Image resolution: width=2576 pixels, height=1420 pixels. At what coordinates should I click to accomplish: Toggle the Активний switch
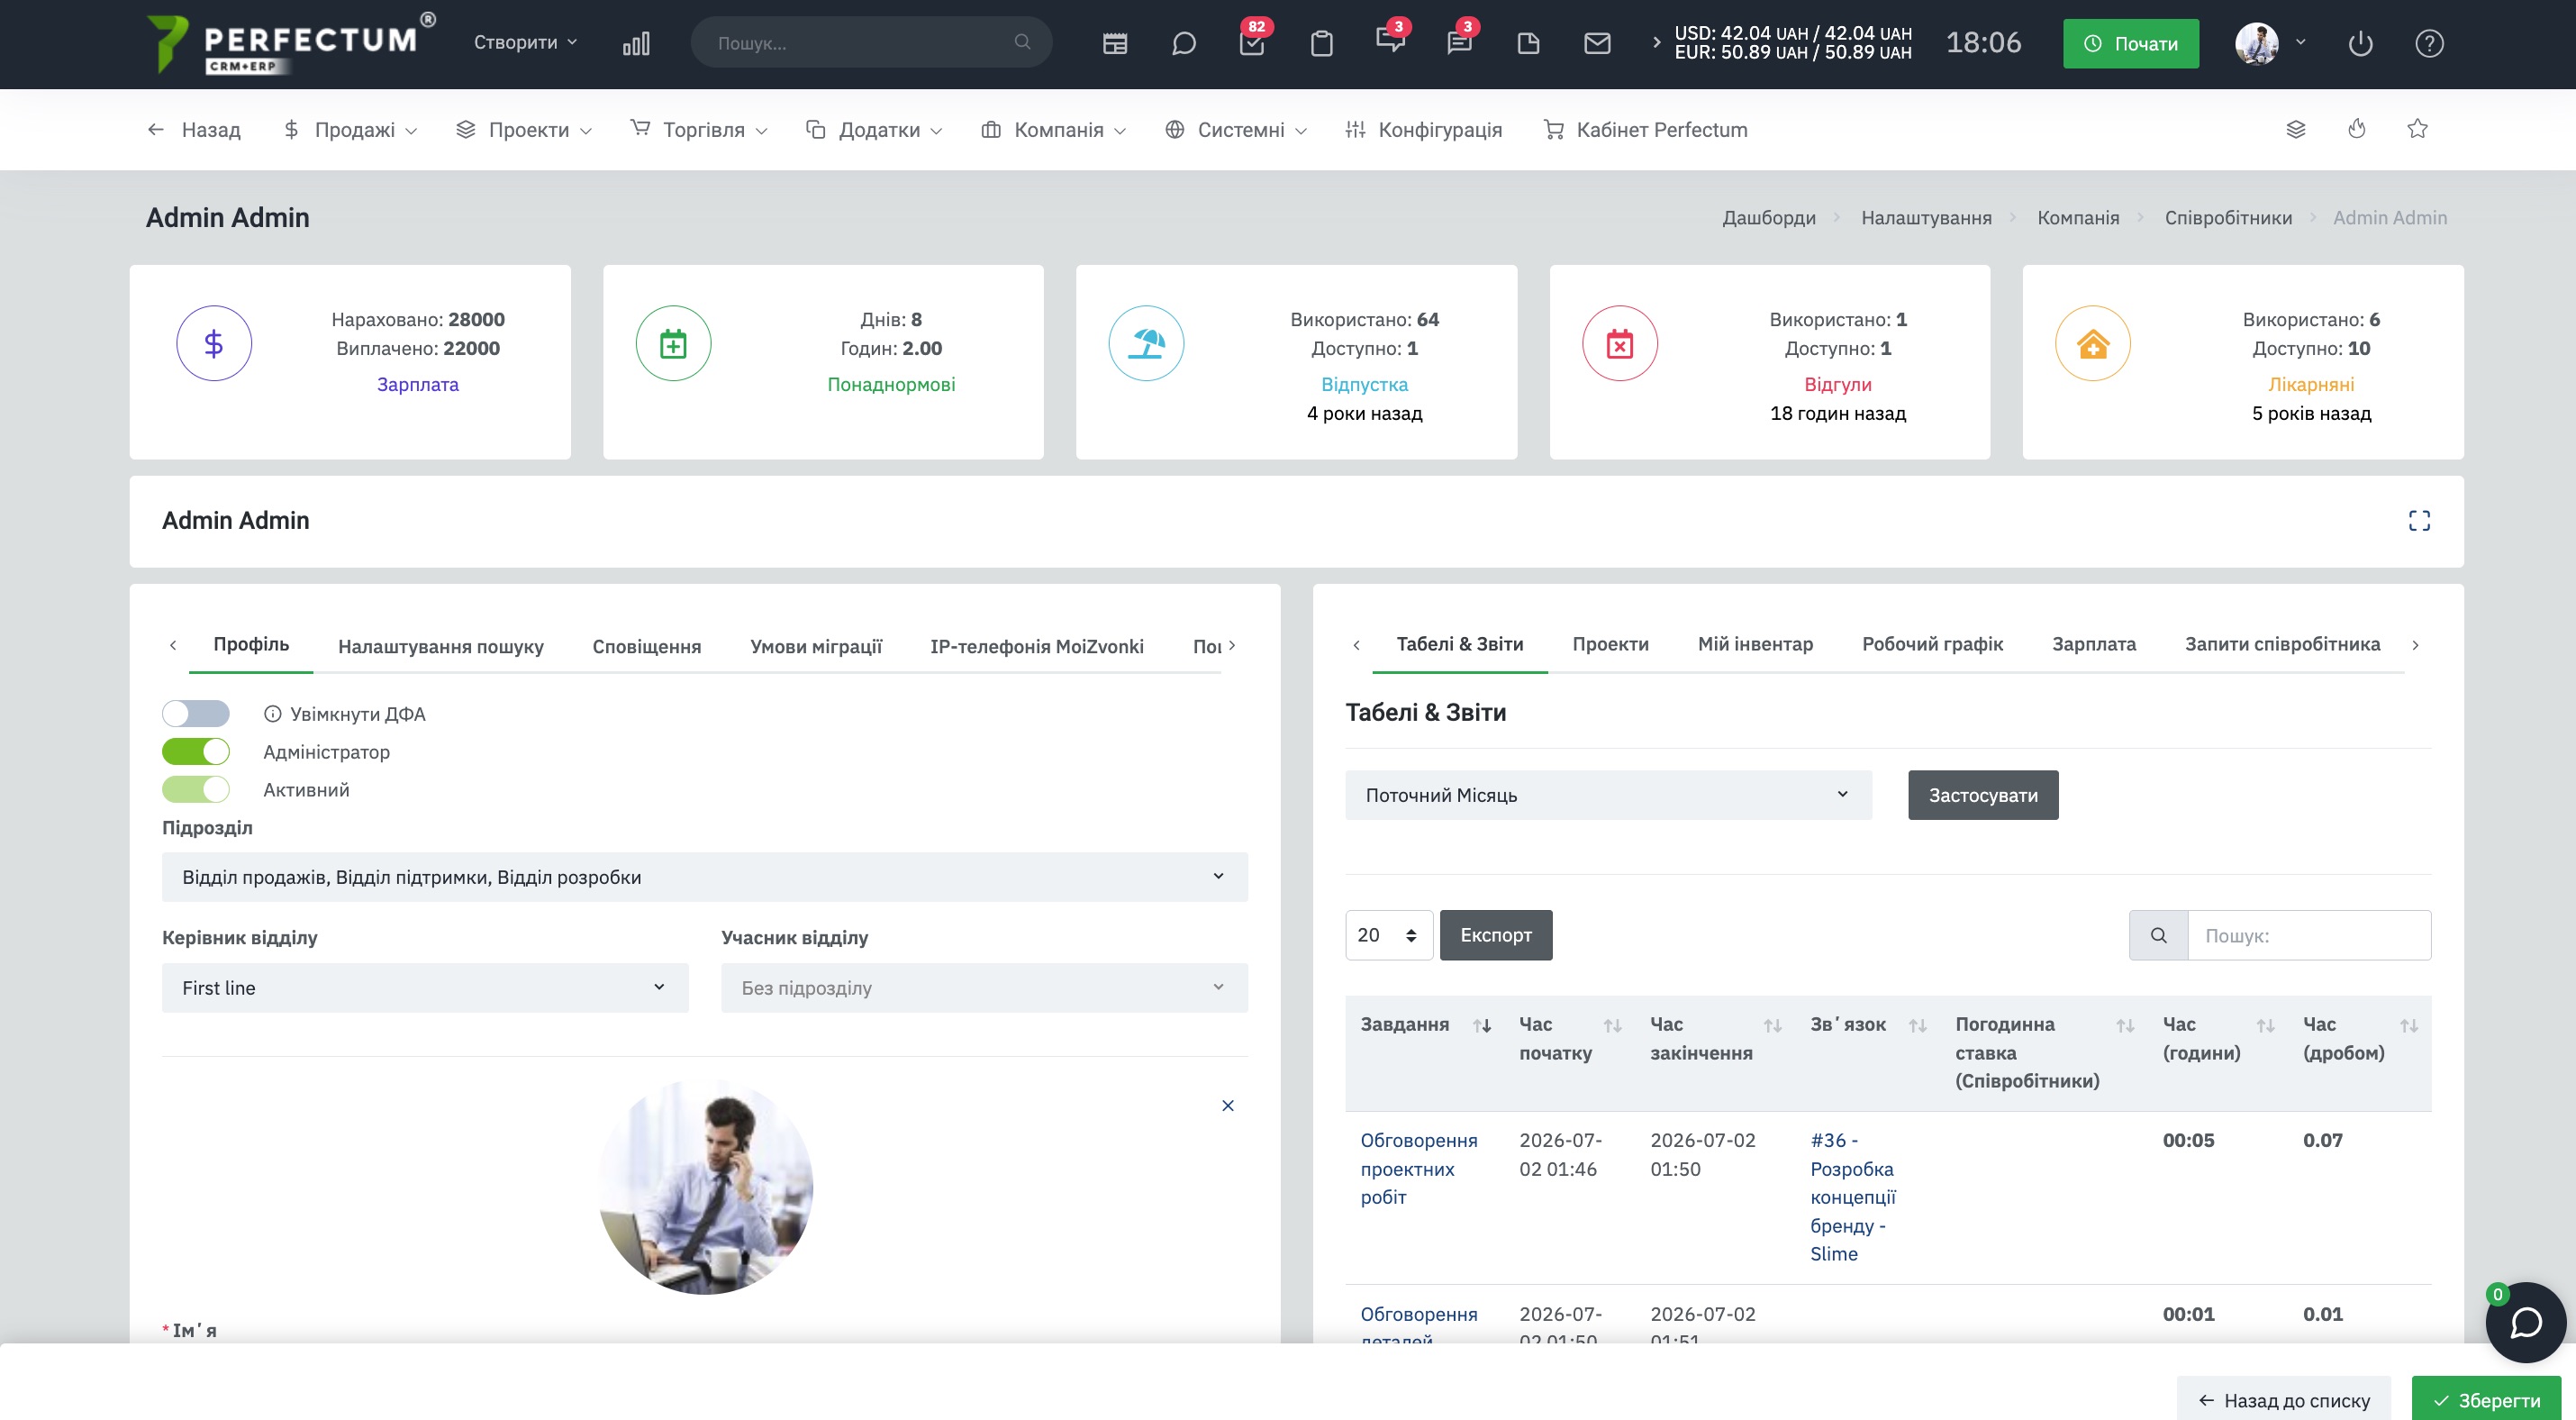tap(196, 789)
